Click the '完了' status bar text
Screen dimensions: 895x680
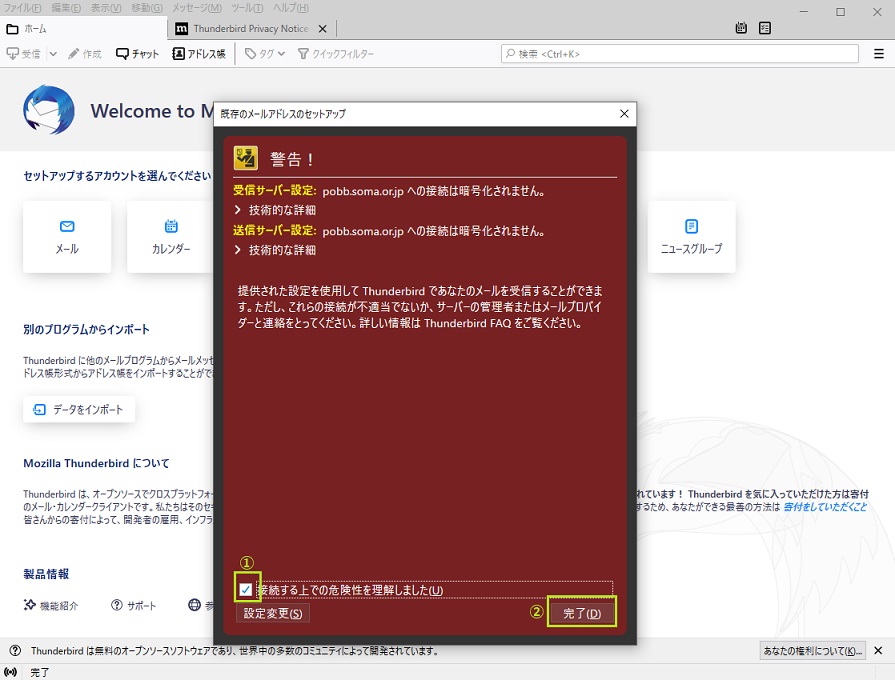coord(40,673)
